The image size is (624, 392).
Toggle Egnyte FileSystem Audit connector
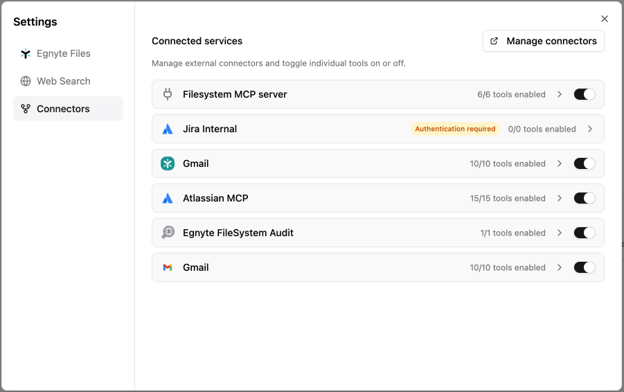(x=584, y=233)
